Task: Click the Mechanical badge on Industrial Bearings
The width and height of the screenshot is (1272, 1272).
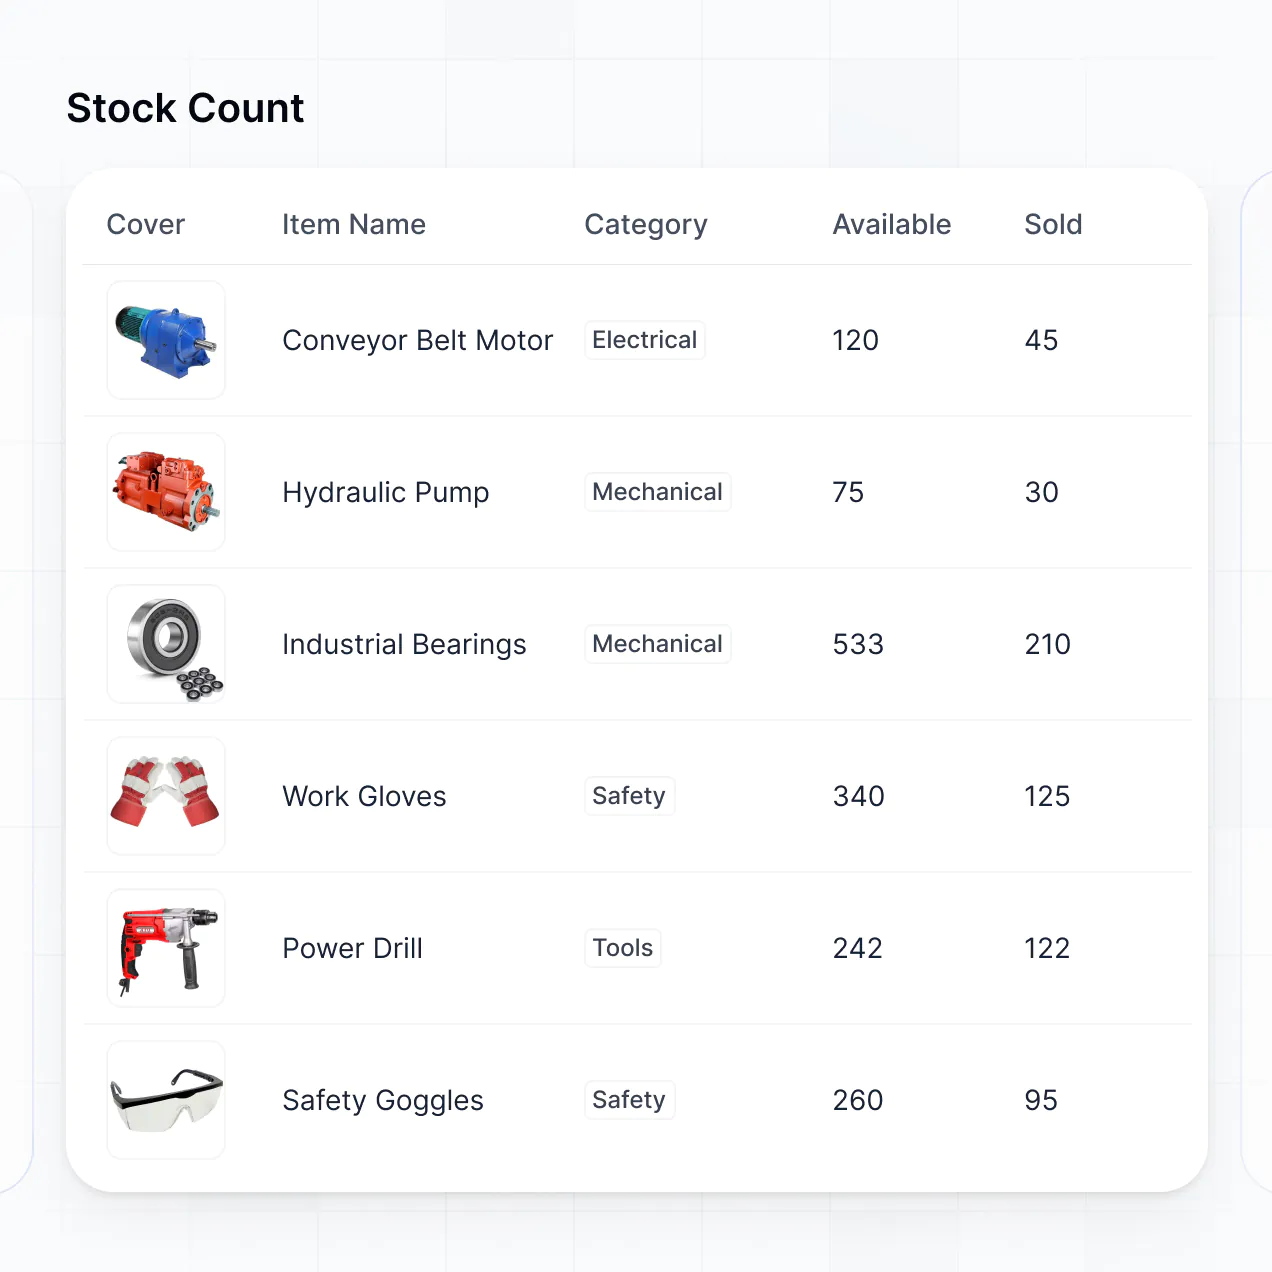Action: pos(657,644)
